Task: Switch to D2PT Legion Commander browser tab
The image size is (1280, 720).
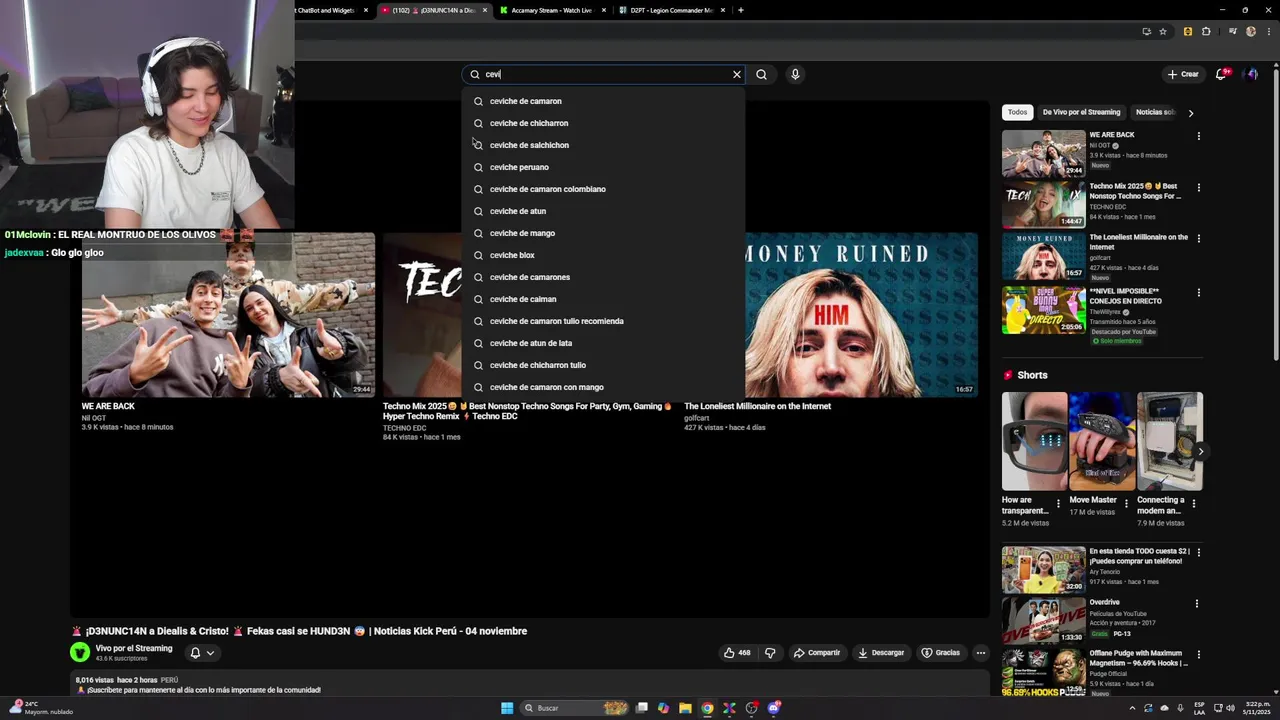Action: coord(670,10)
